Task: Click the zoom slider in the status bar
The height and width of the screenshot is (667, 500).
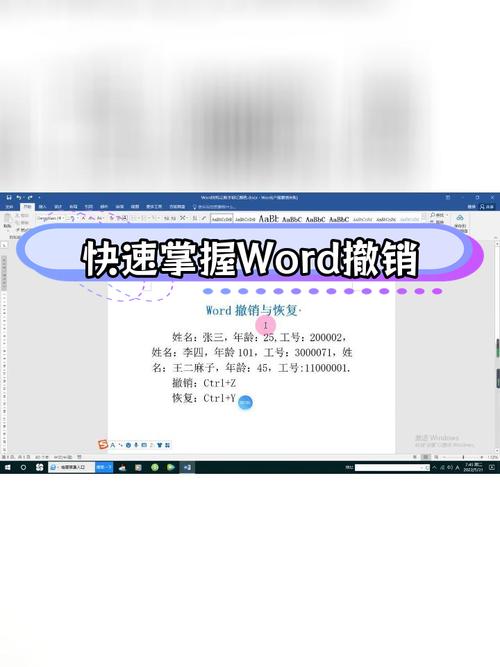Action: (463, 457)
